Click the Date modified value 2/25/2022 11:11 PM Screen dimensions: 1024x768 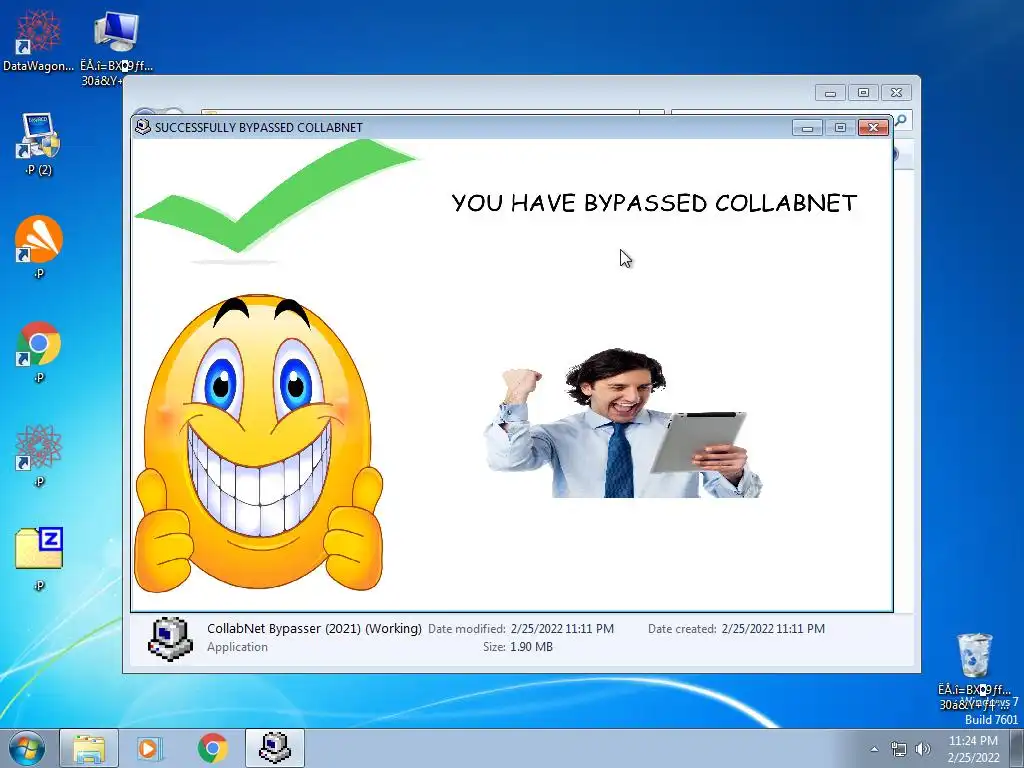coord(562,629)
